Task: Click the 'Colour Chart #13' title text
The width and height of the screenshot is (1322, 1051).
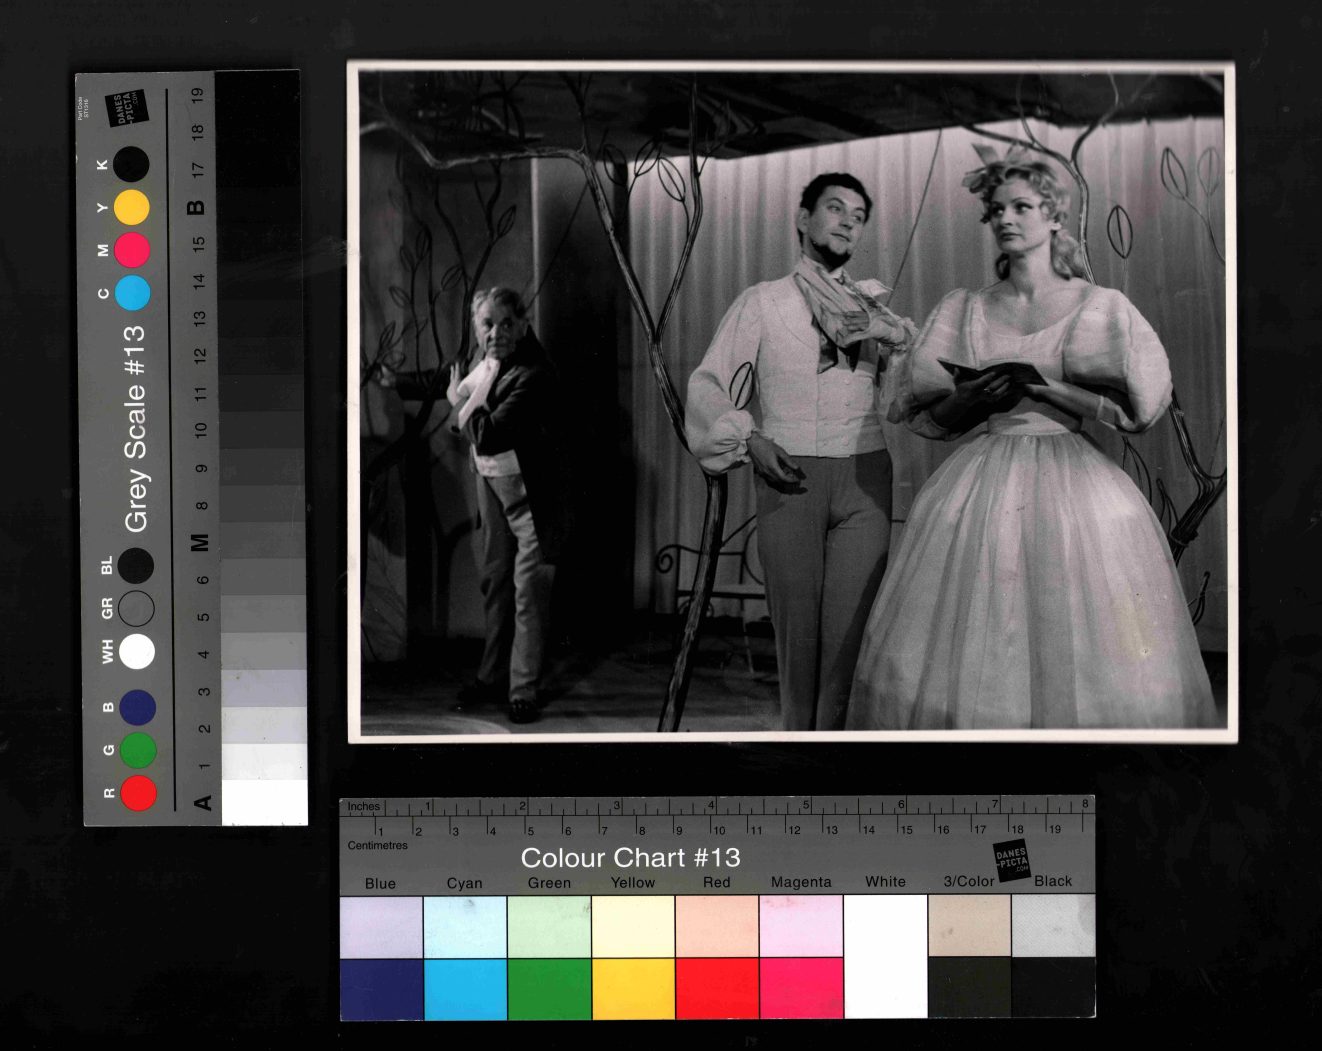Action: [630, 858]
